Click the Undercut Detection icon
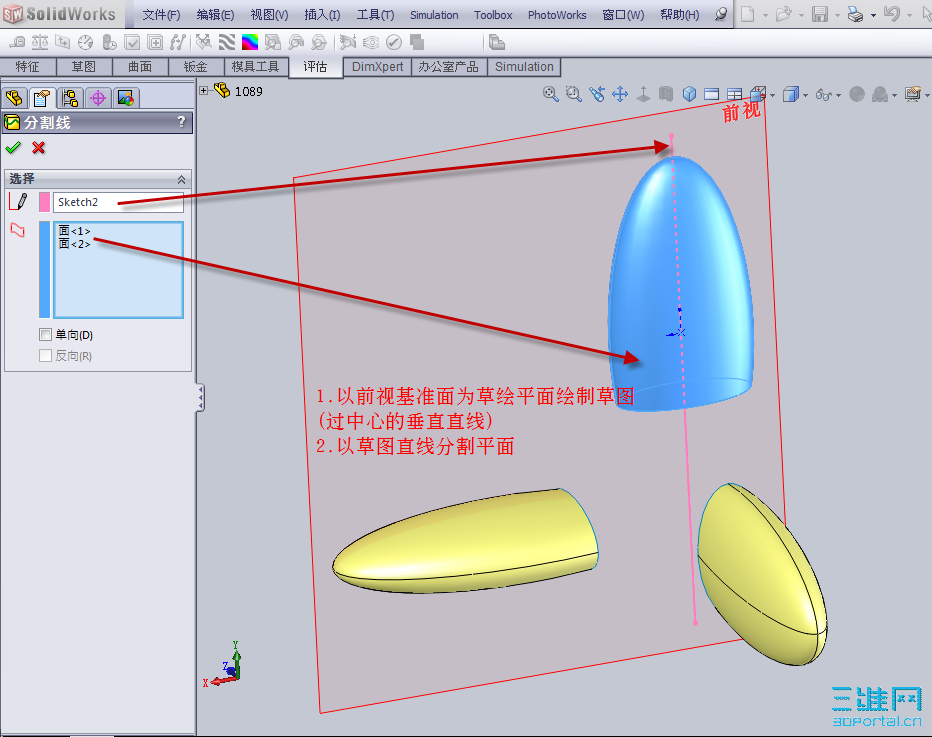 coord(296,42)
